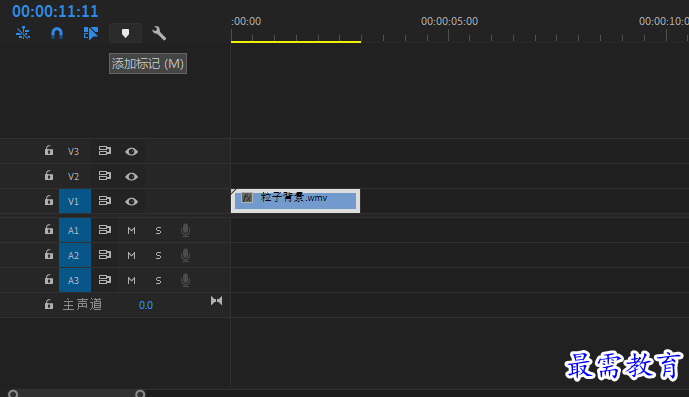Click the 主声道 master track label
The image size is (689, 397).
pos(82,304)
